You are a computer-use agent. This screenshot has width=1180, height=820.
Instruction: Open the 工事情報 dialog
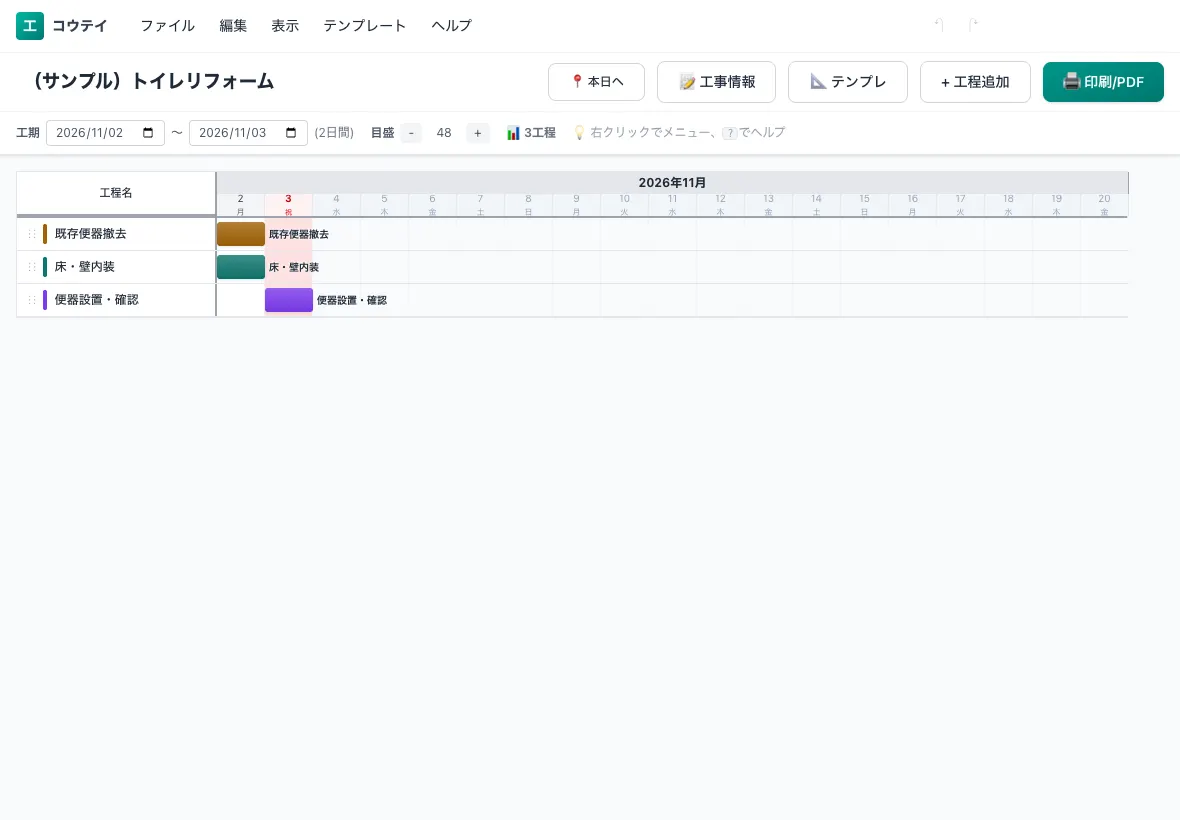click(716, 82)
